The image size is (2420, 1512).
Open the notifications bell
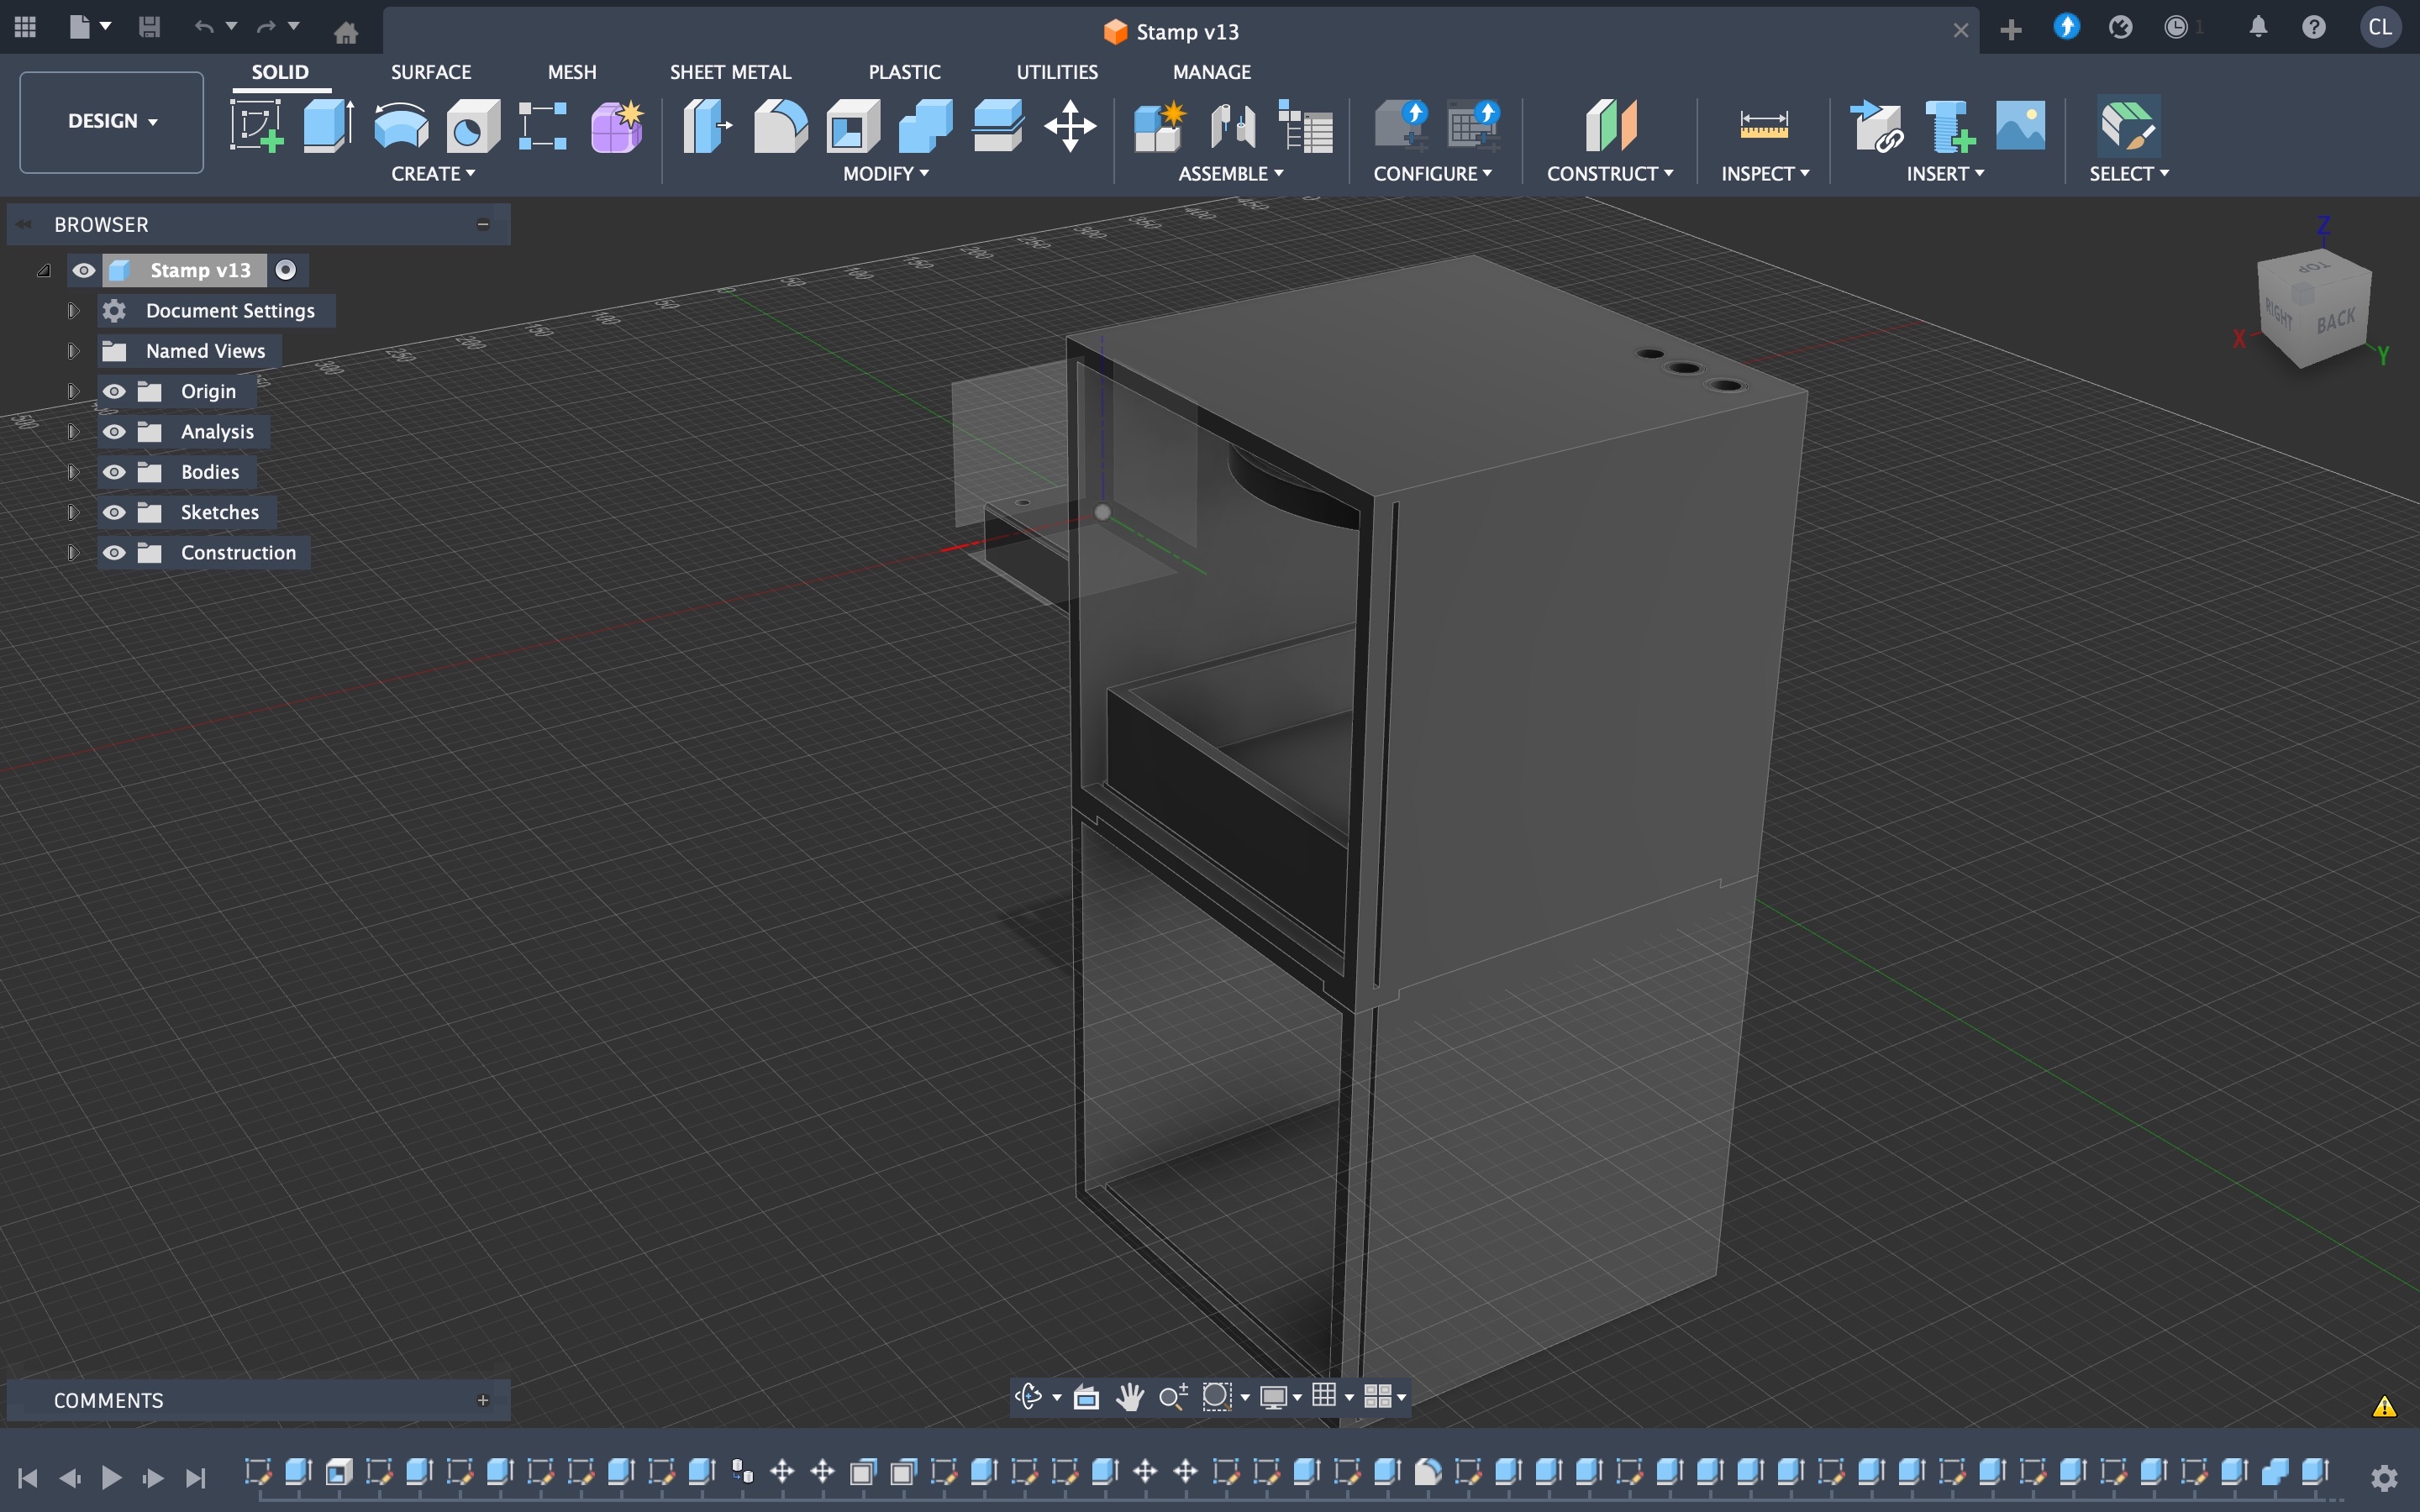pos(2258,27)
